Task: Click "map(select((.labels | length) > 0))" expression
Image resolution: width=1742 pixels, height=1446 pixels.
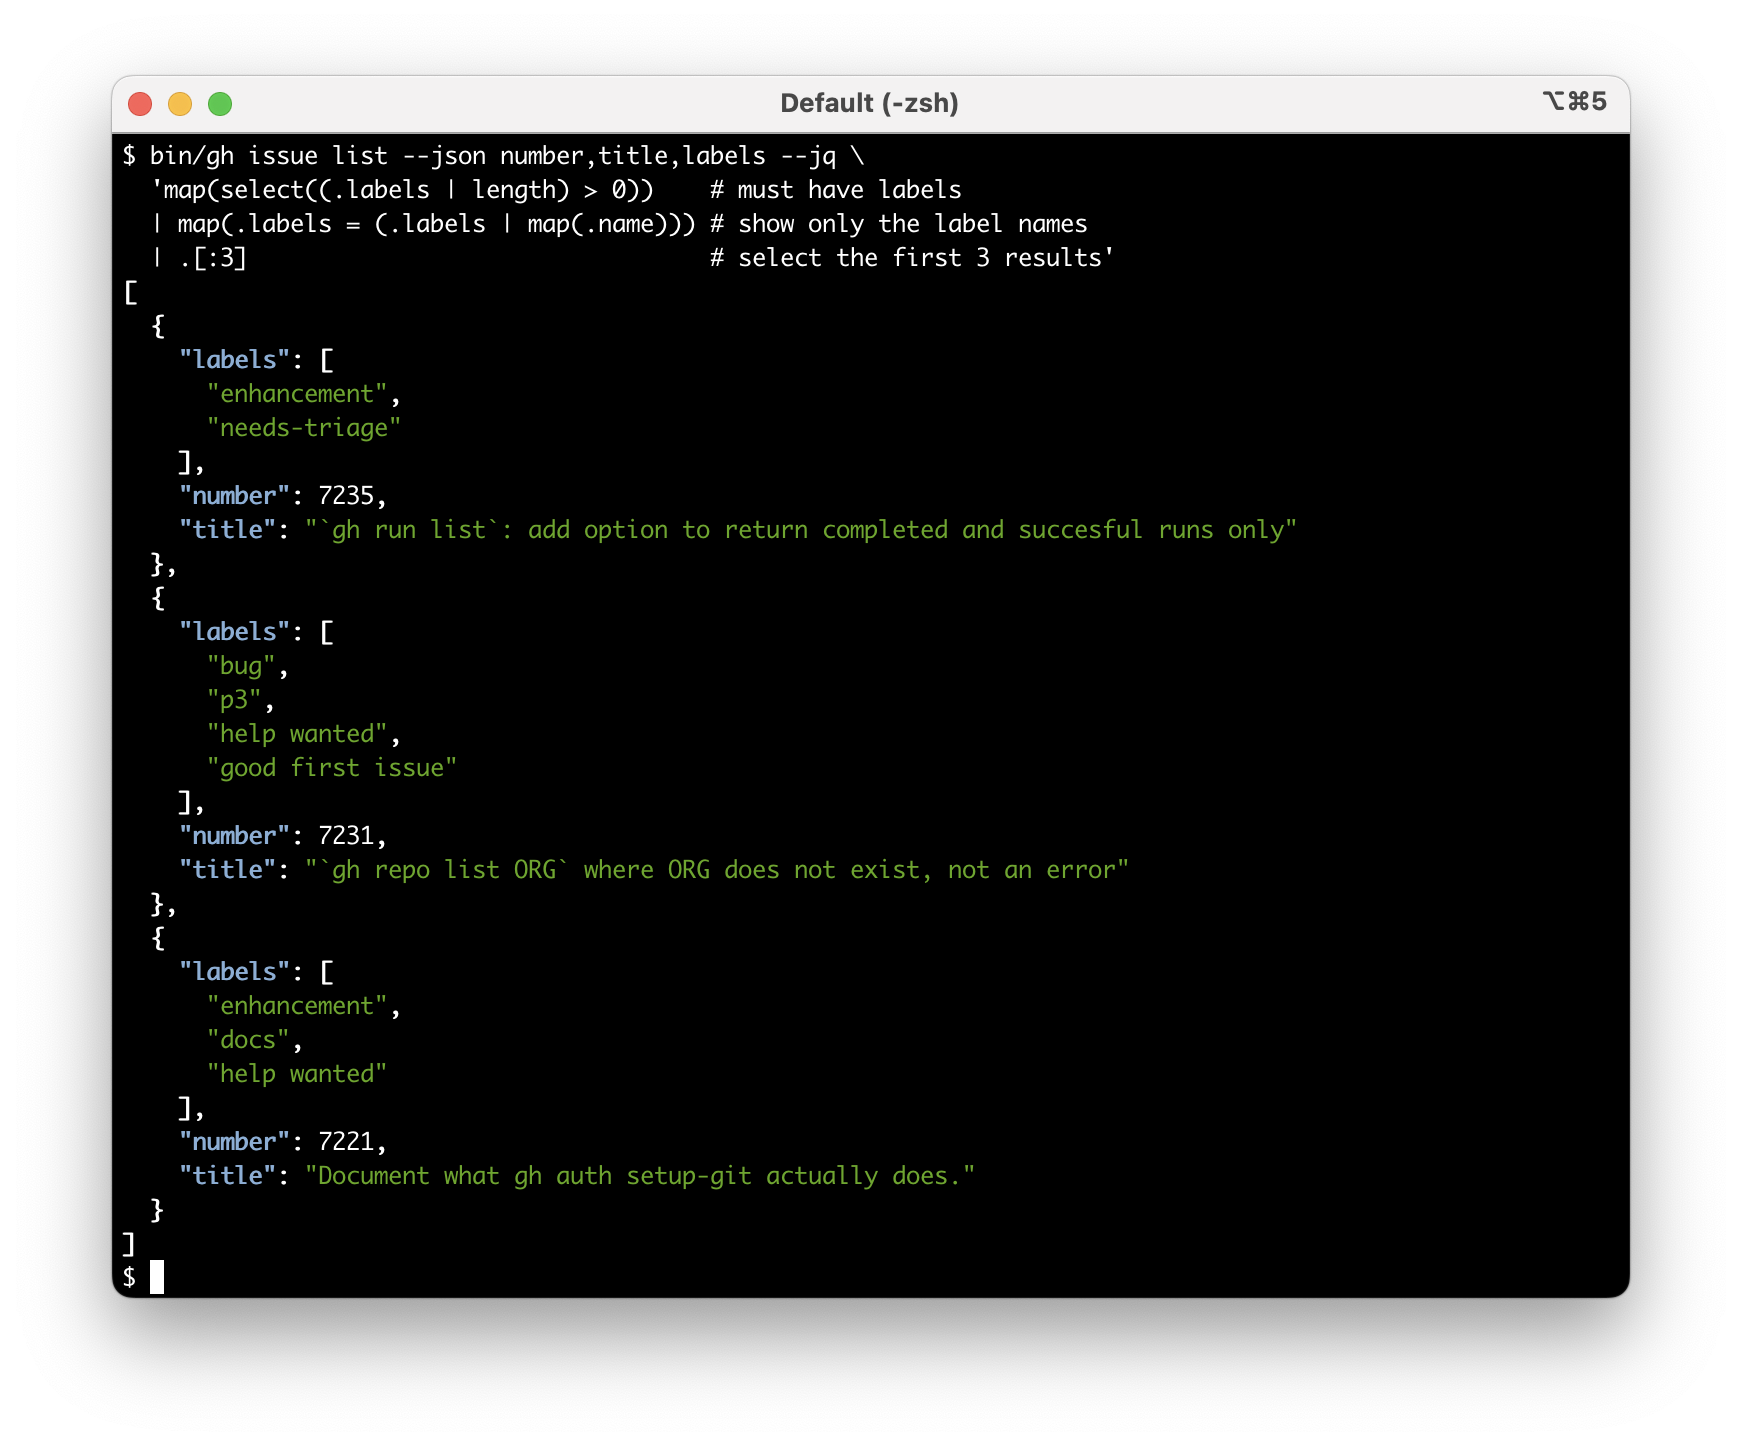Action: click(409, 190)
